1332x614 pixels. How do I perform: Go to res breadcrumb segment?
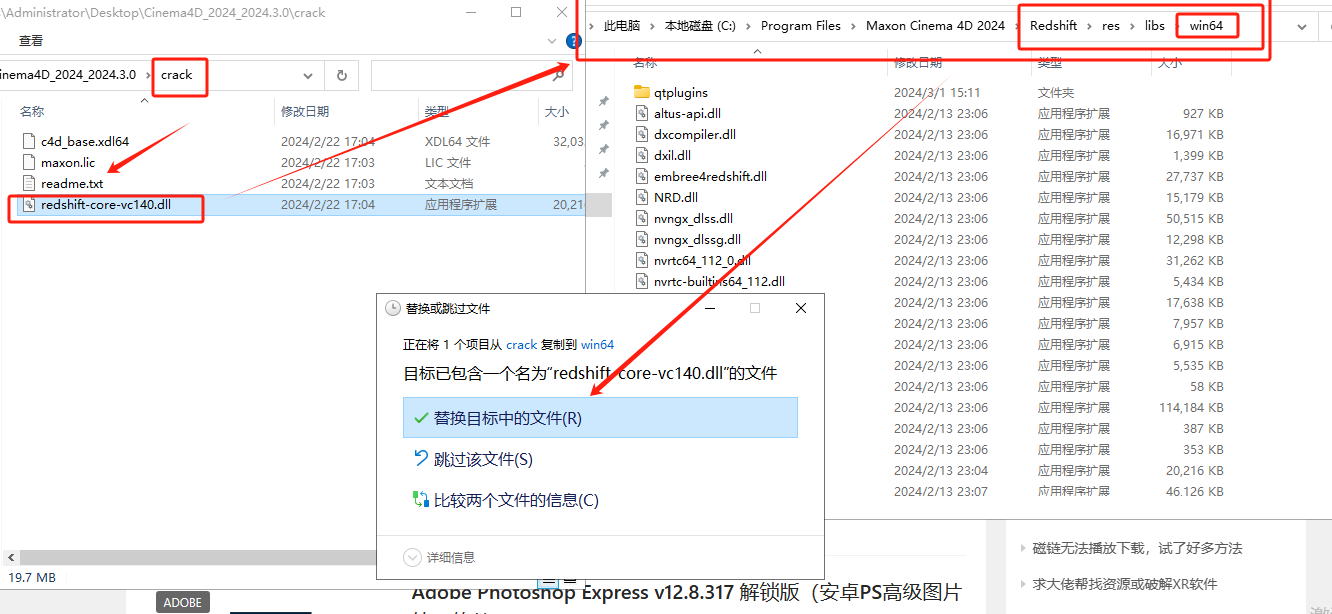pos(1111,26)
